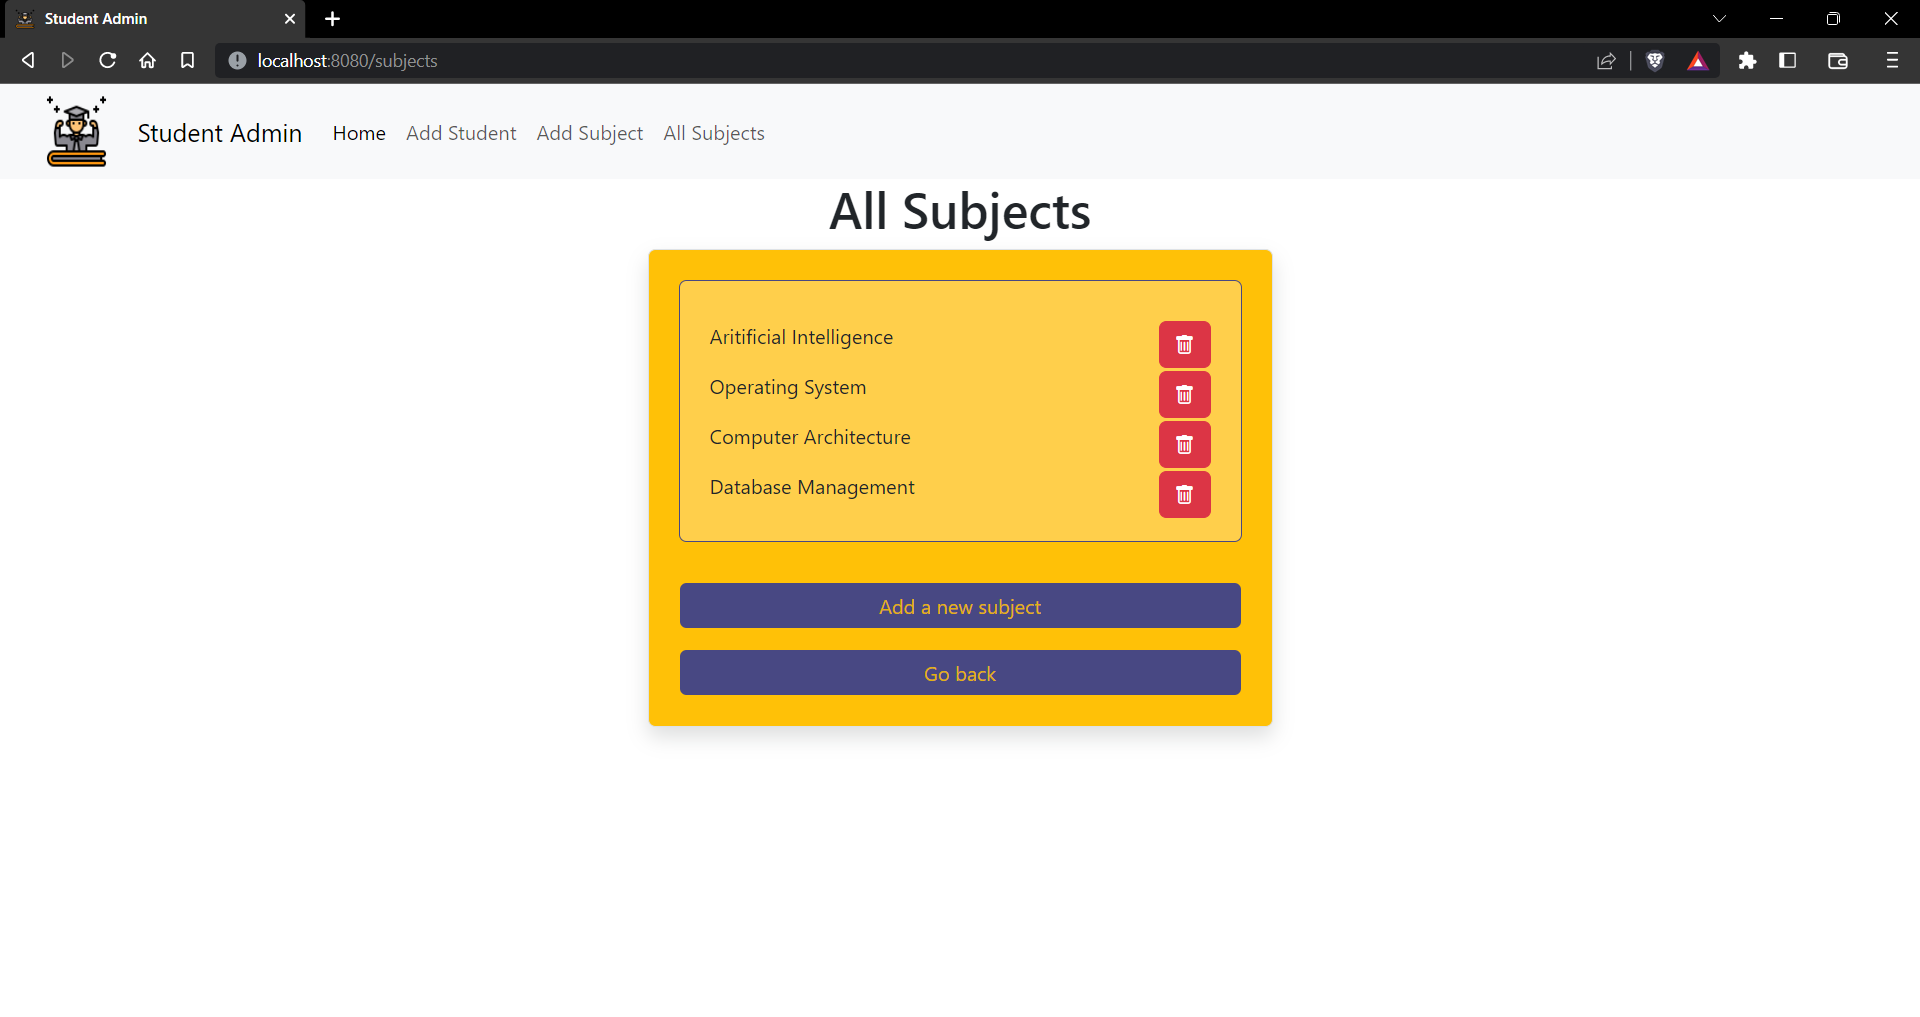View site information icon in address bar
Screen dimensions: 1920x1017
pyautogui.click(x=237, y=61)
